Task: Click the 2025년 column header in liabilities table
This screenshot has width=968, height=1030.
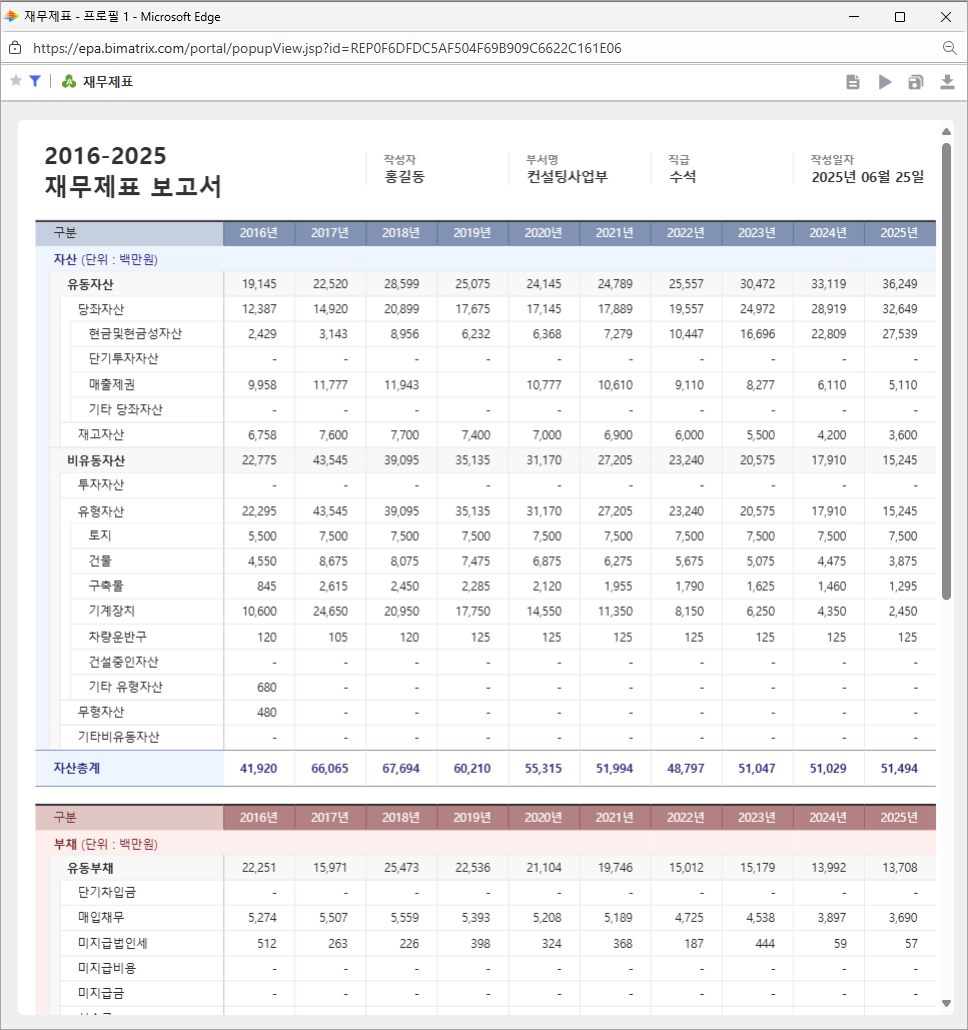Action: (899, 817)
